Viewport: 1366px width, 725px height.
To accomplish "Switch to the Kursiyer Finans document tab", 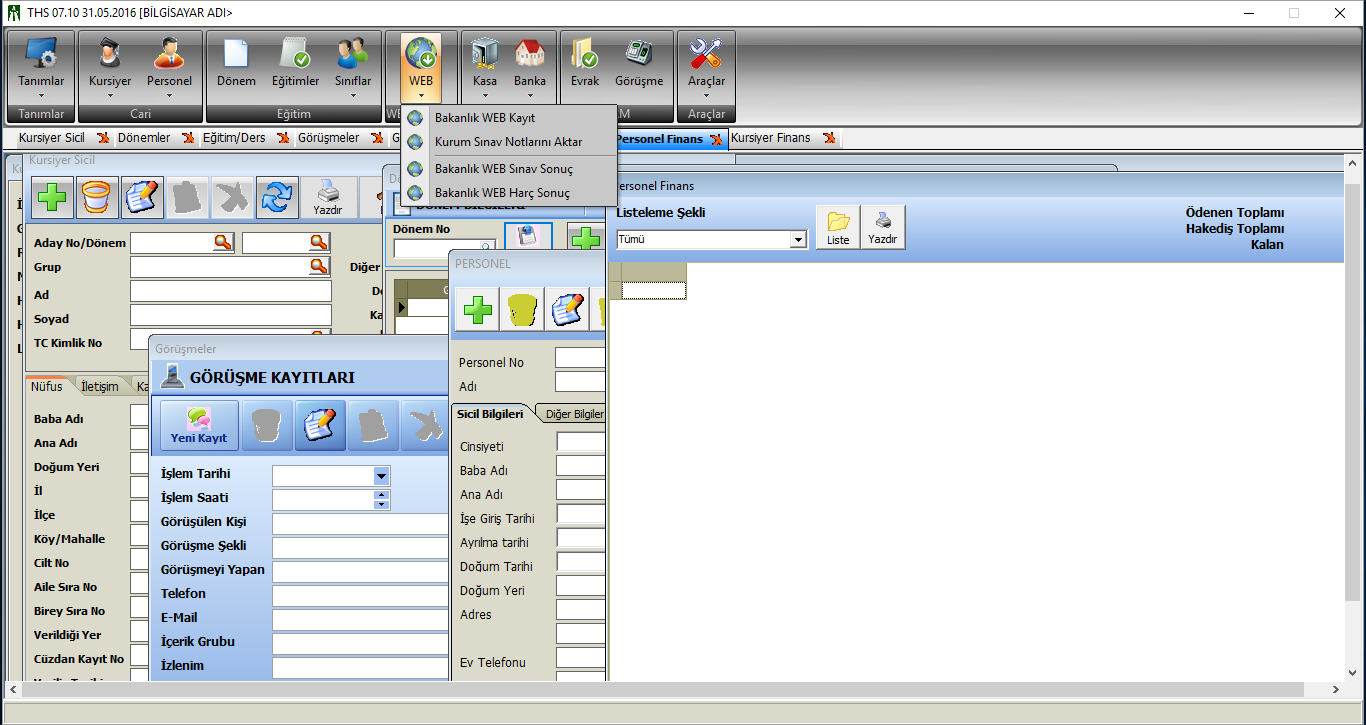I will [x=771, y=138].
